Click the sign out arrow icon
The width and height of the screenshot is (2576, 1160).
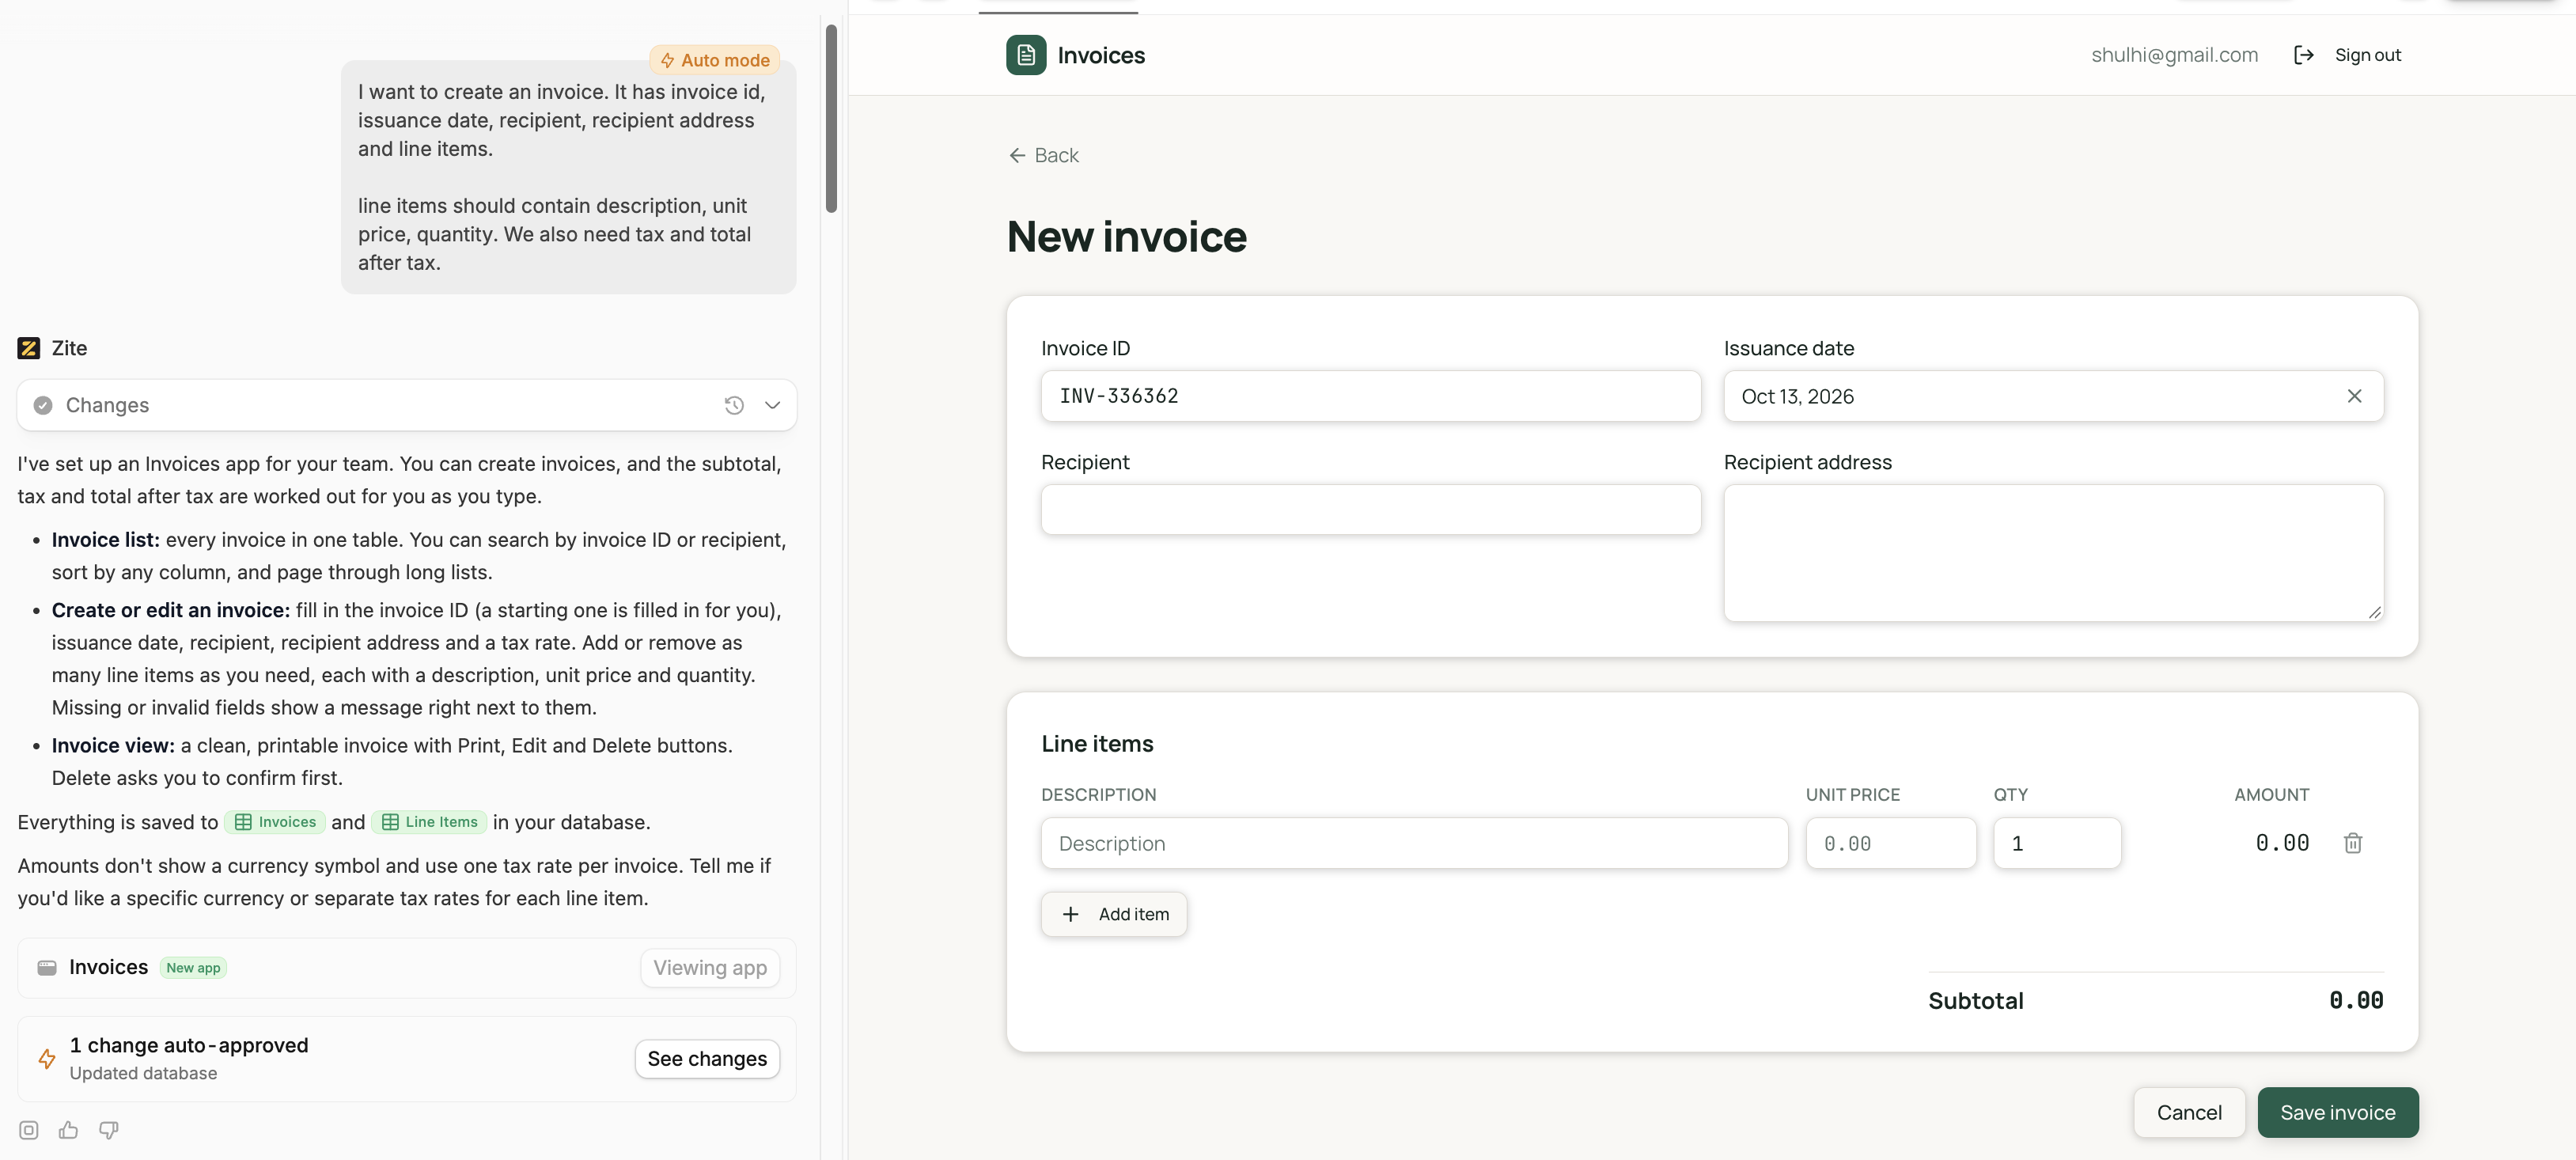coord(2303,55)
